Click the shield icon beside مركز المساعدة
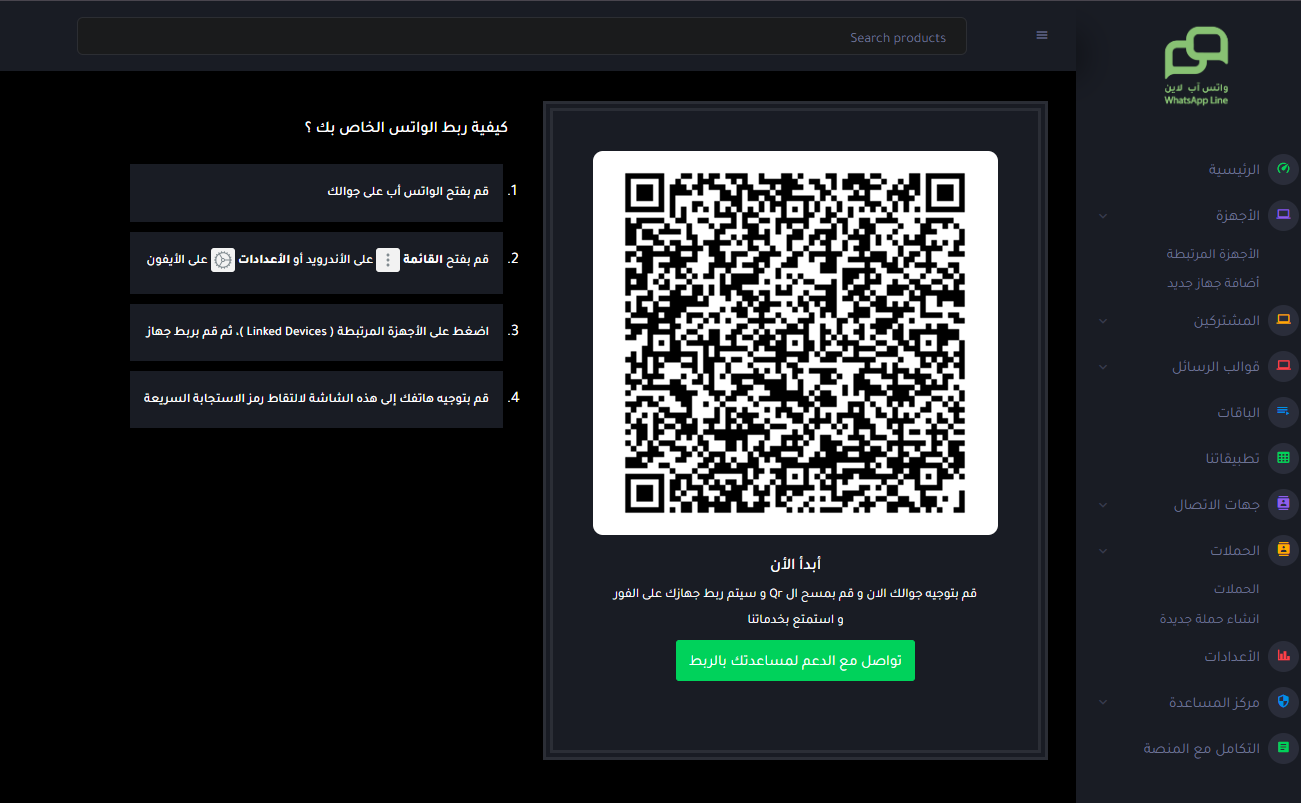The height and width of the screenshot is (803, 1301). pyautogui.click(x=1282, y=702)
